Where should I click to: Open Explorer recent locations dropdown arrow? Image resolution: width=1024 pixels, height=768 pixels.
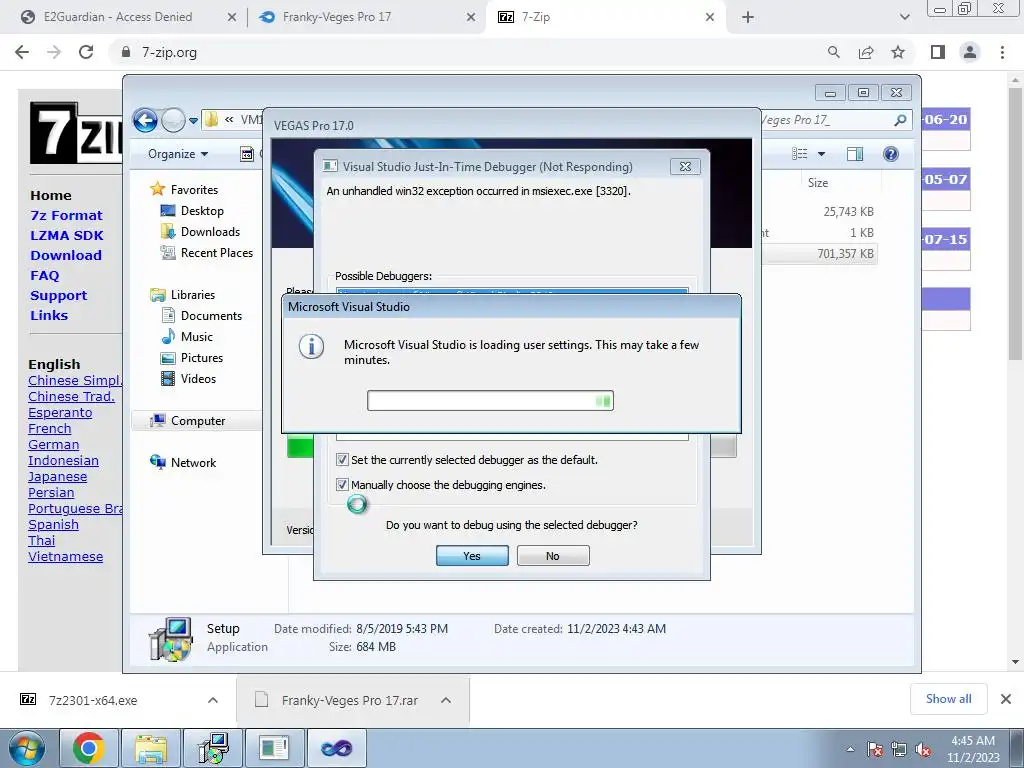pos(193,121)
